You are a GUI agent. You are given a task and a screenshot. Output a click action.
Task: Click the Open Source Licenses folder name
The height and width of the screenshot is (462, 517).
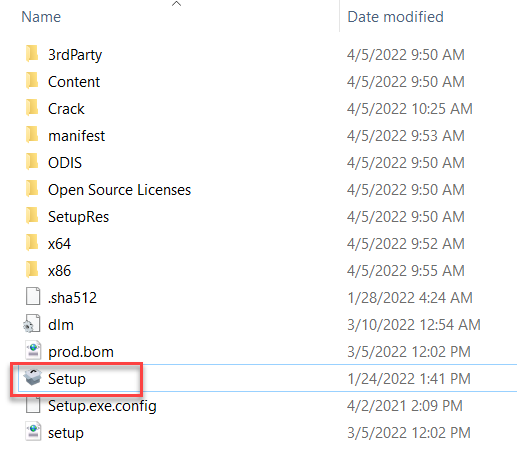point(119,190)
